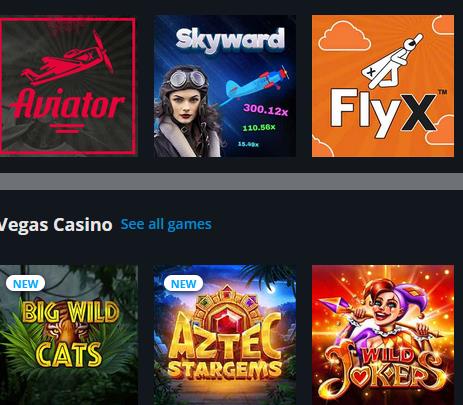Select the 300.12x multiplier in Skyward
This screenshot has height=405, width=463.
(x=265, y=109)
